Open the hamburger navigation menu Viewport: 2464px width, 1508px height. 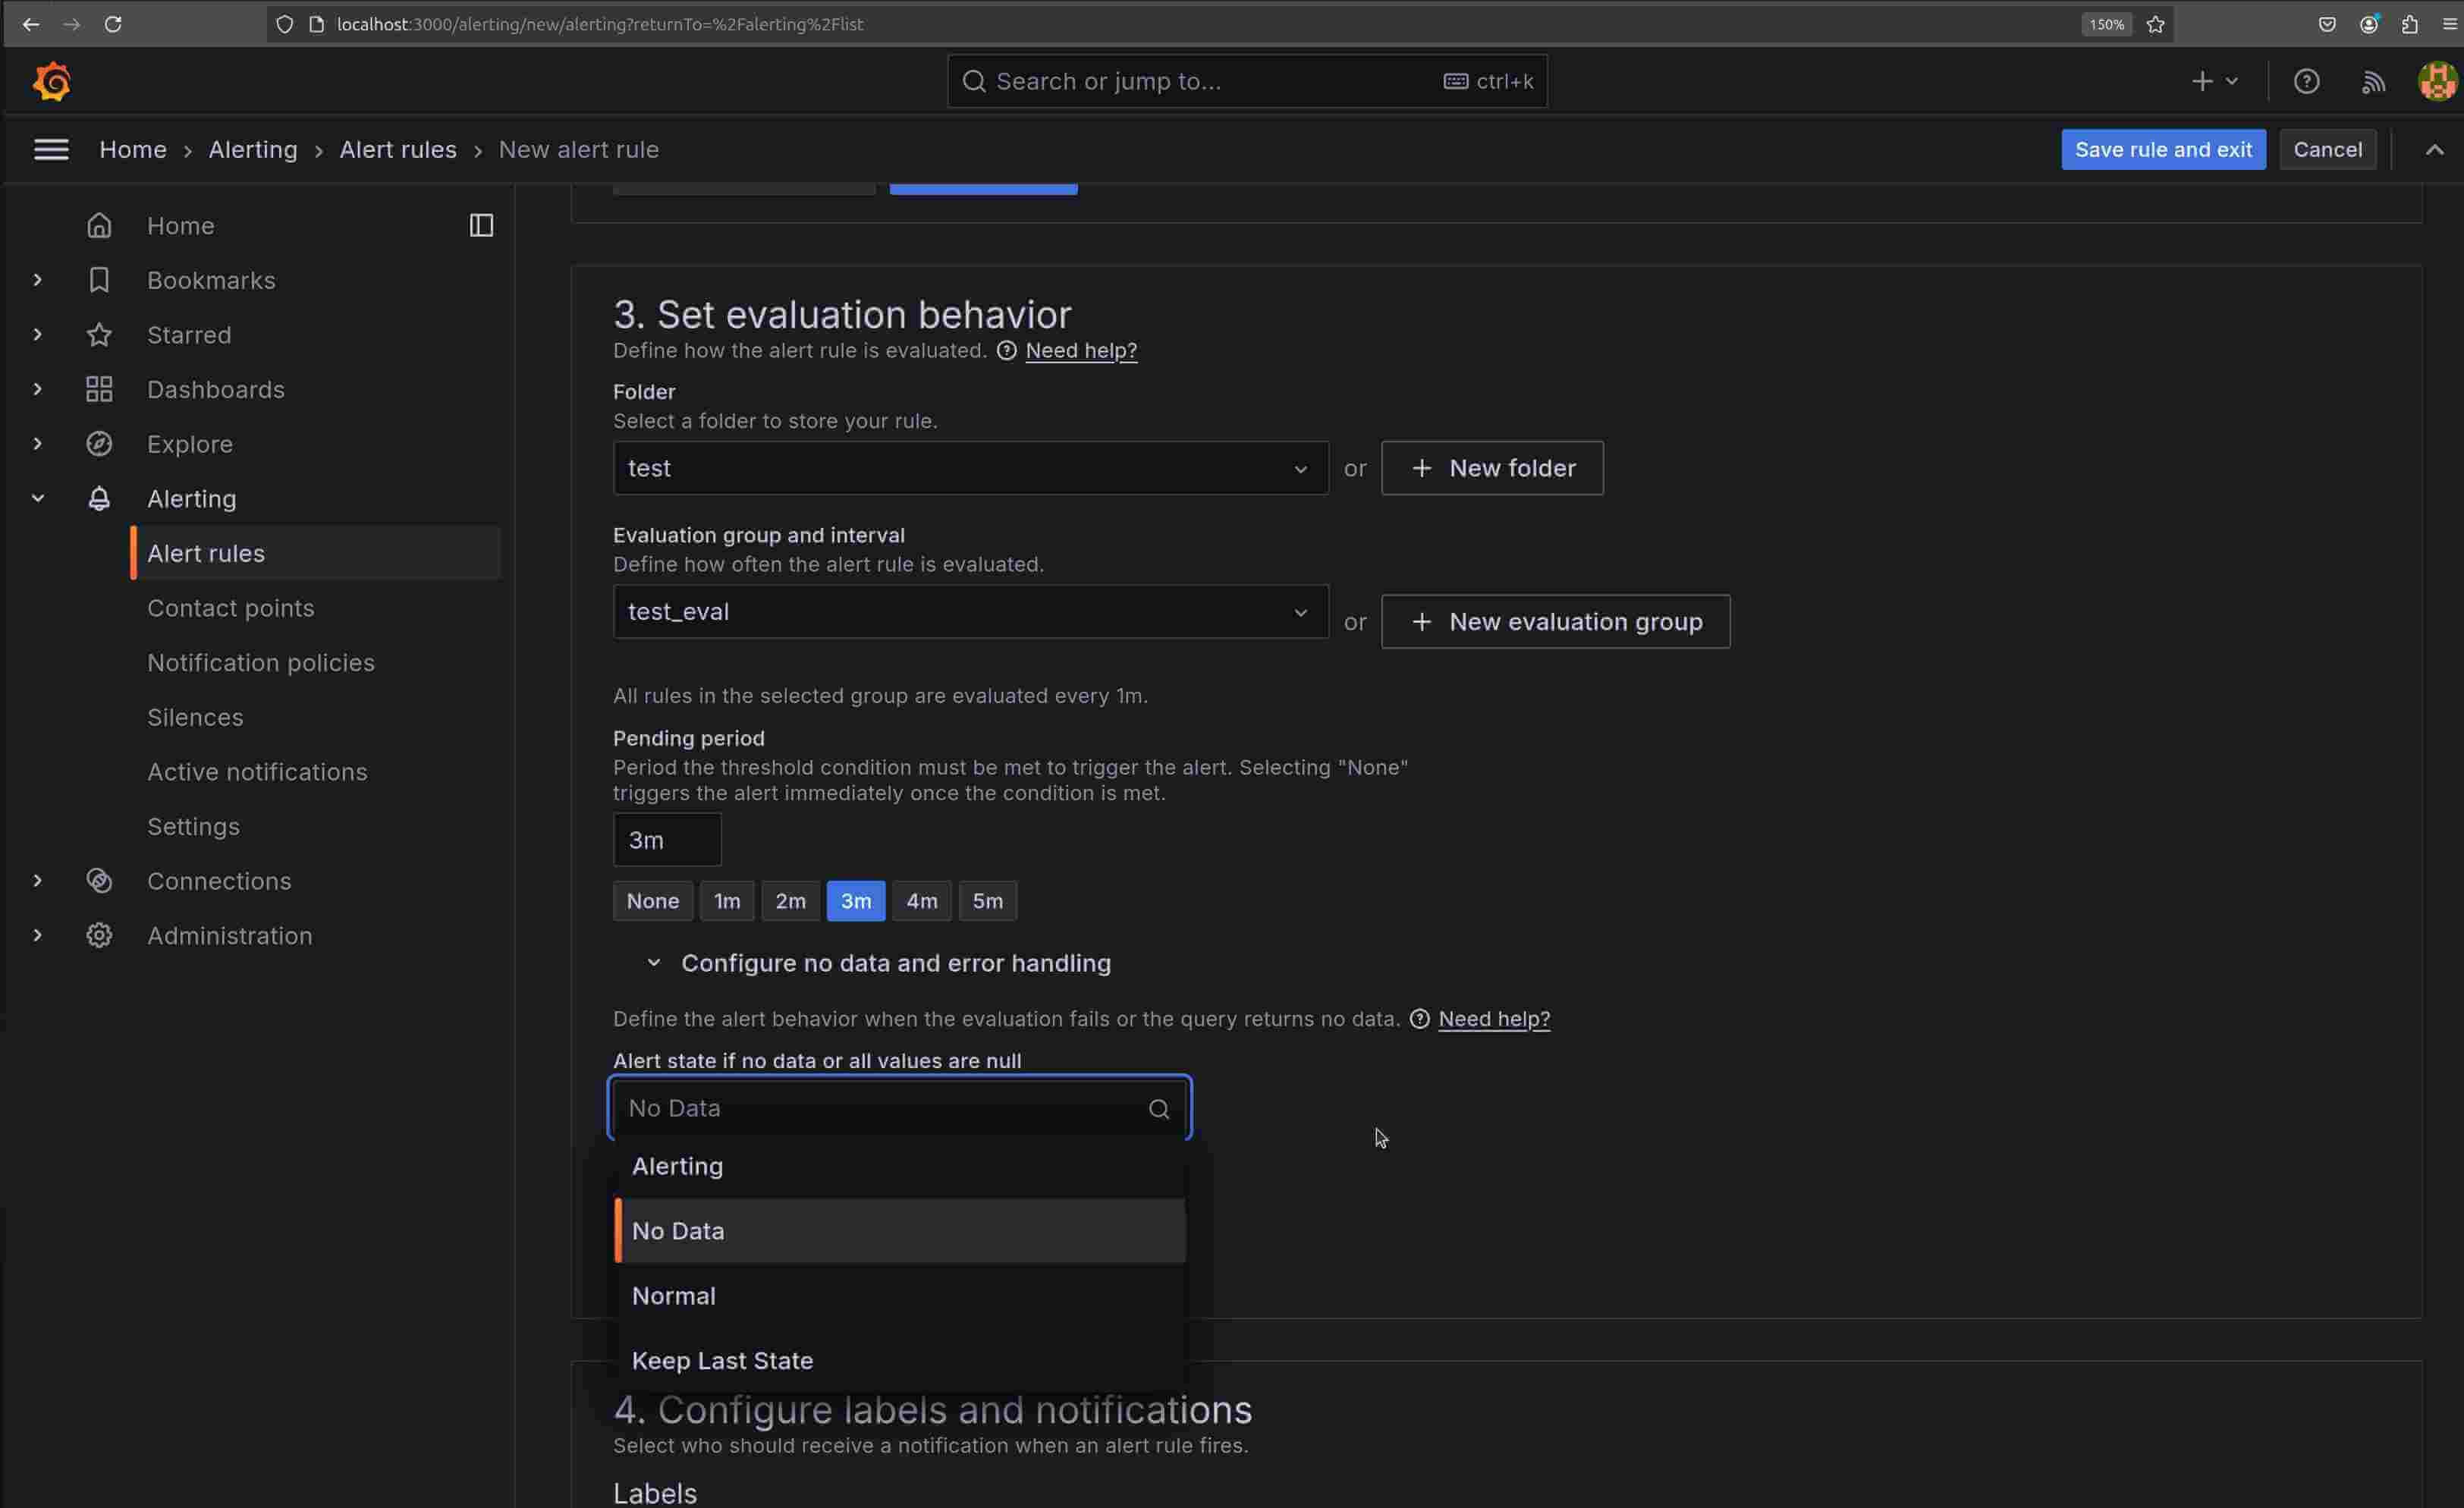pos(50,148)
